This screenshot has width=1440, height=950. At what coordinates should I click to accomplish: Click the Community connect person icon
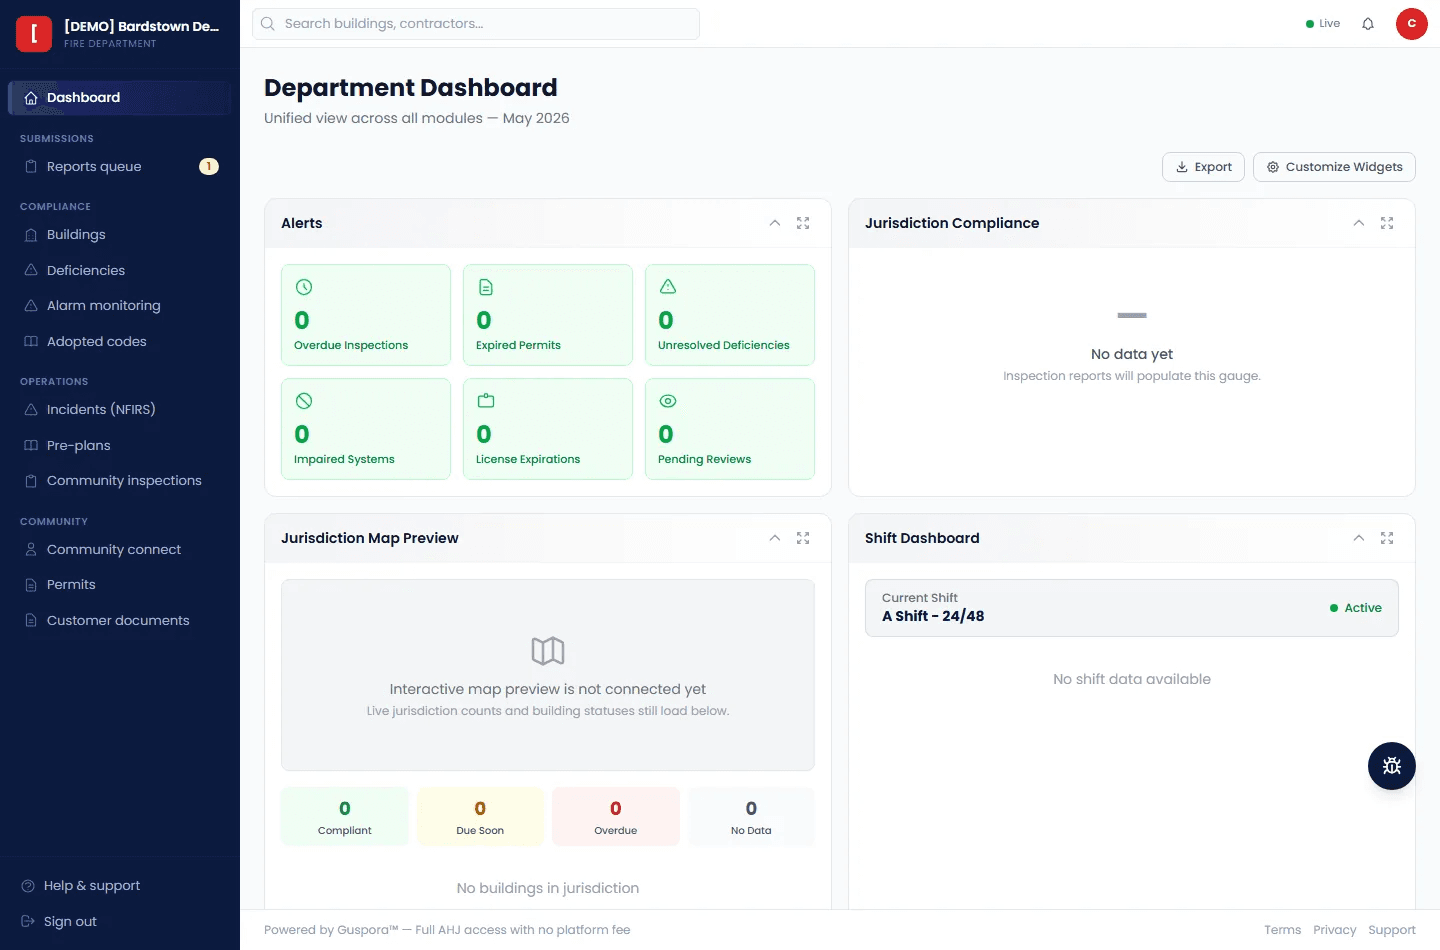31,549
